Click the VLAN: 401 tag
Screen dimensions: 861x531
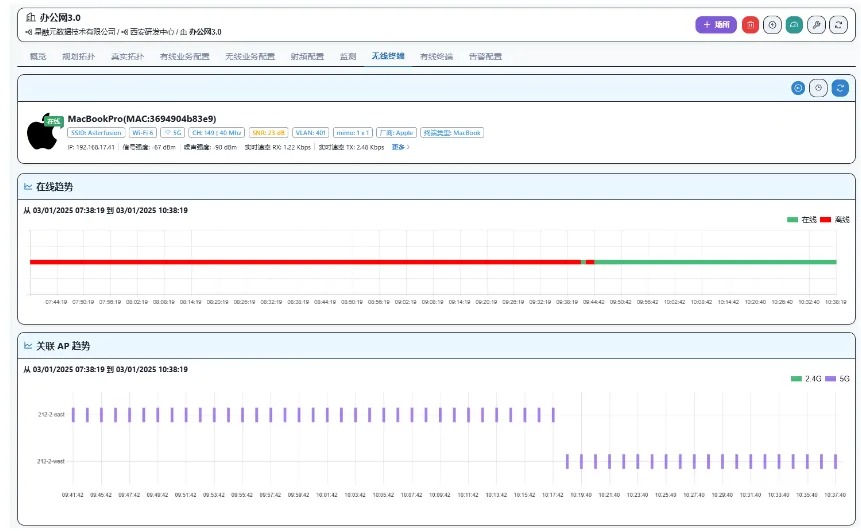[x=310, y=132]
